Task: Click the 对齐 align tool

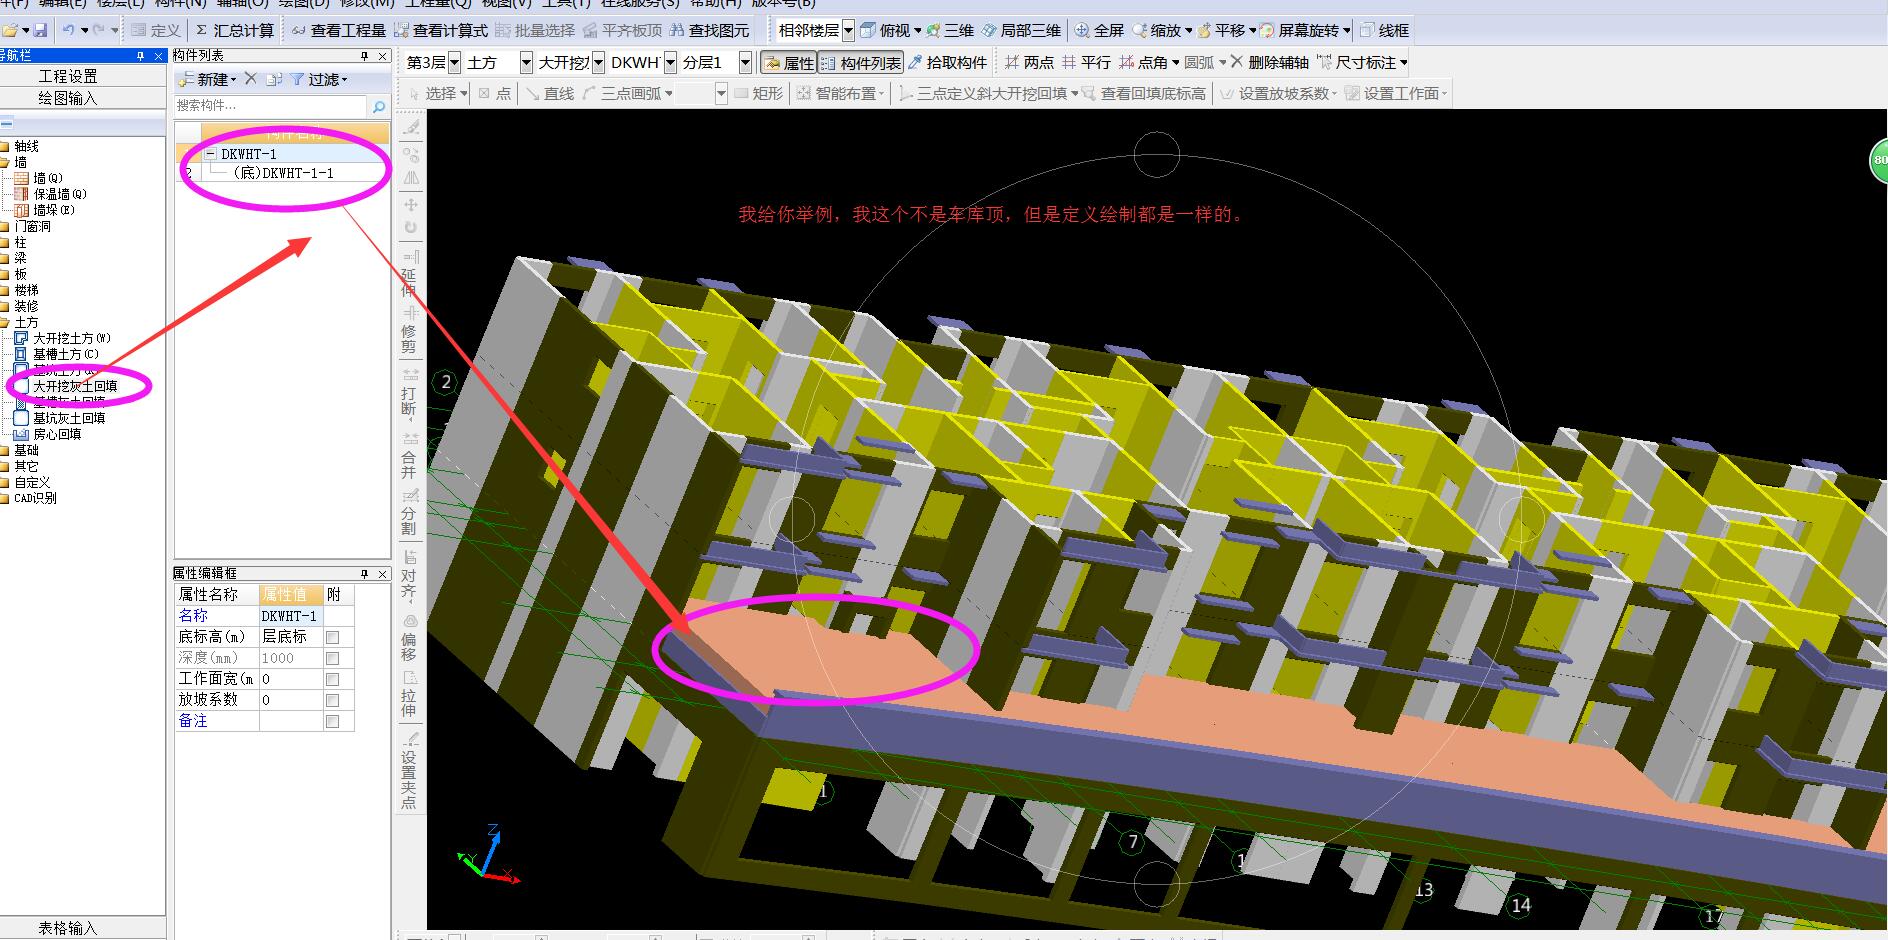Action: click(410, 575)
